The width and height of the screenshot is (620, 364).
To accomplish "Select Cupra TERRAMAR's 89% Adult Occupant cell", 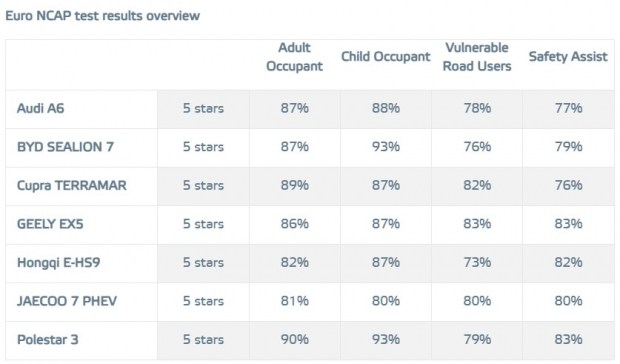I will click(x=295, y=185).
